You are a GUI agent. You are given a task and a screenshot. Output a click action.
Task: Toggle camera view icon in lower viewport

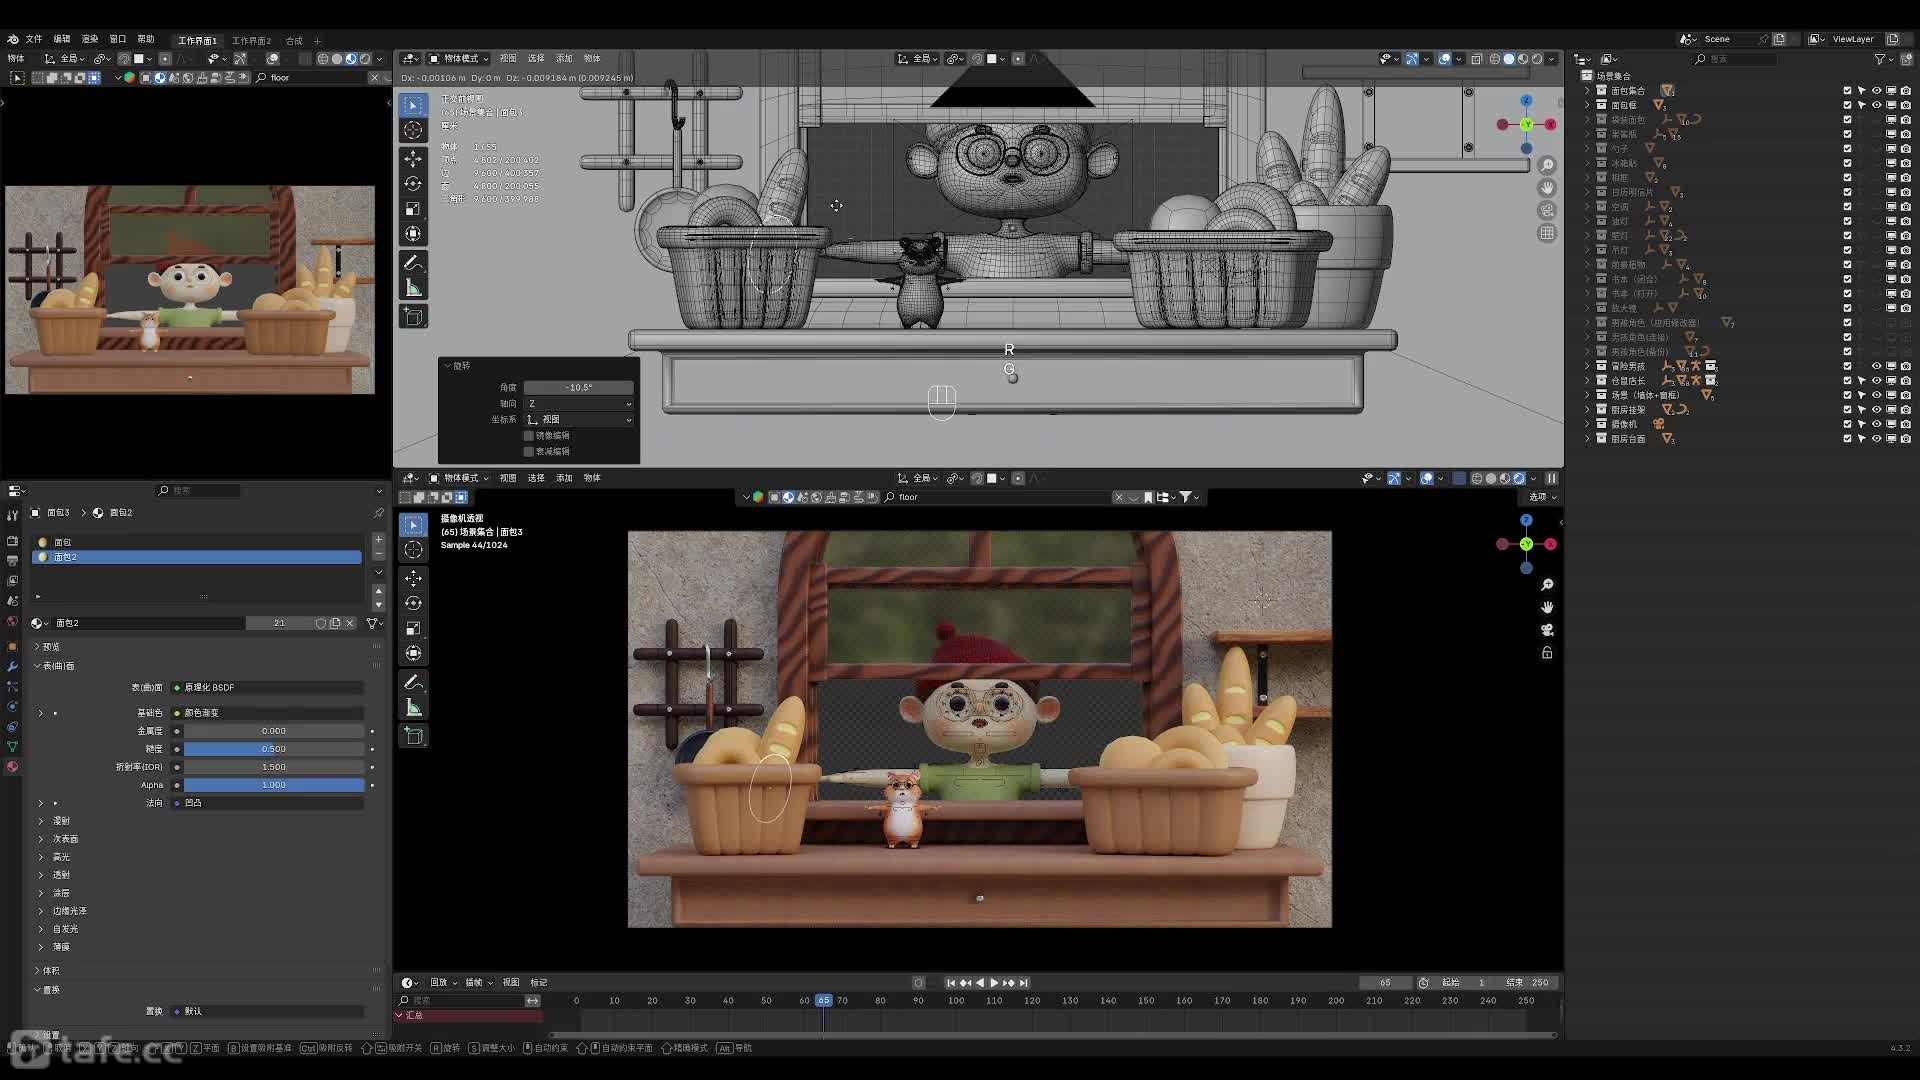(1547, 630)
